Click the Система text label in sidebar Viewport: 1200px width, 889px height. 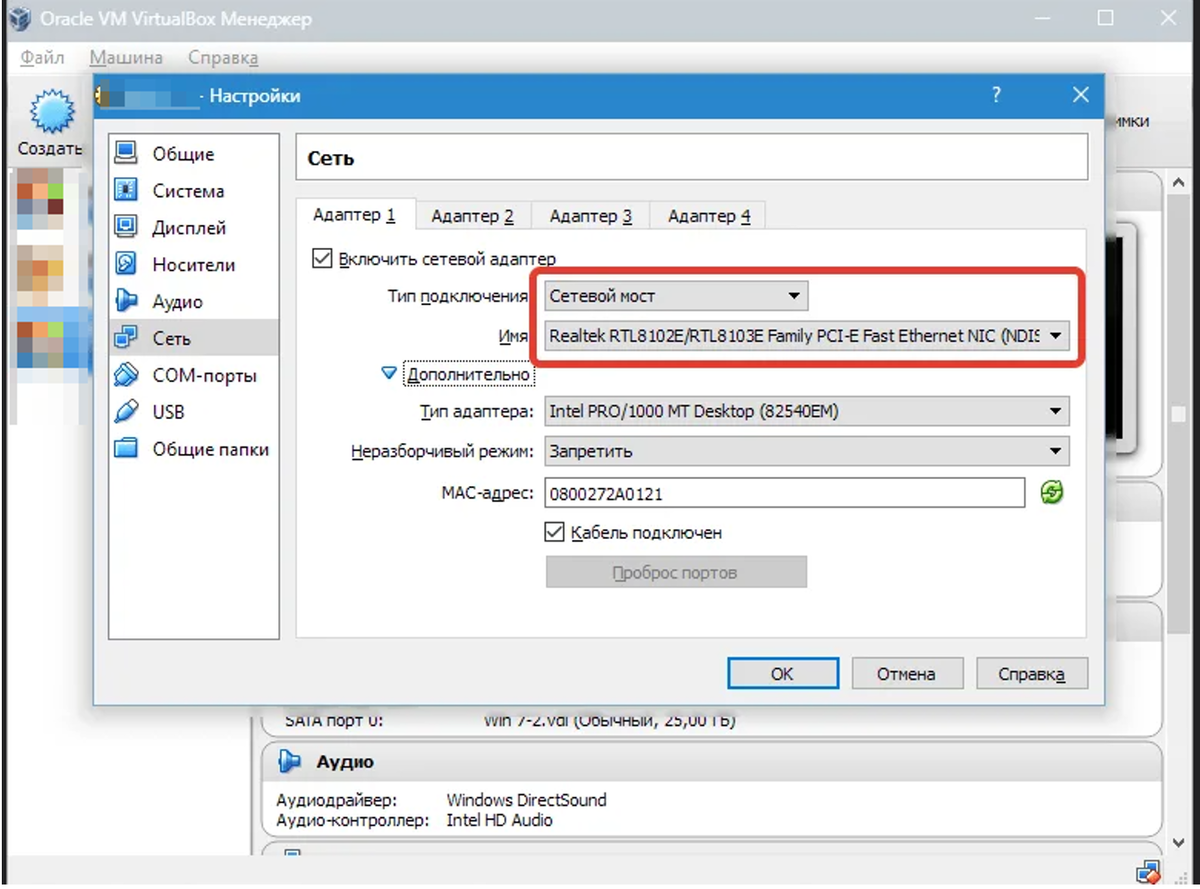(188, 191)
